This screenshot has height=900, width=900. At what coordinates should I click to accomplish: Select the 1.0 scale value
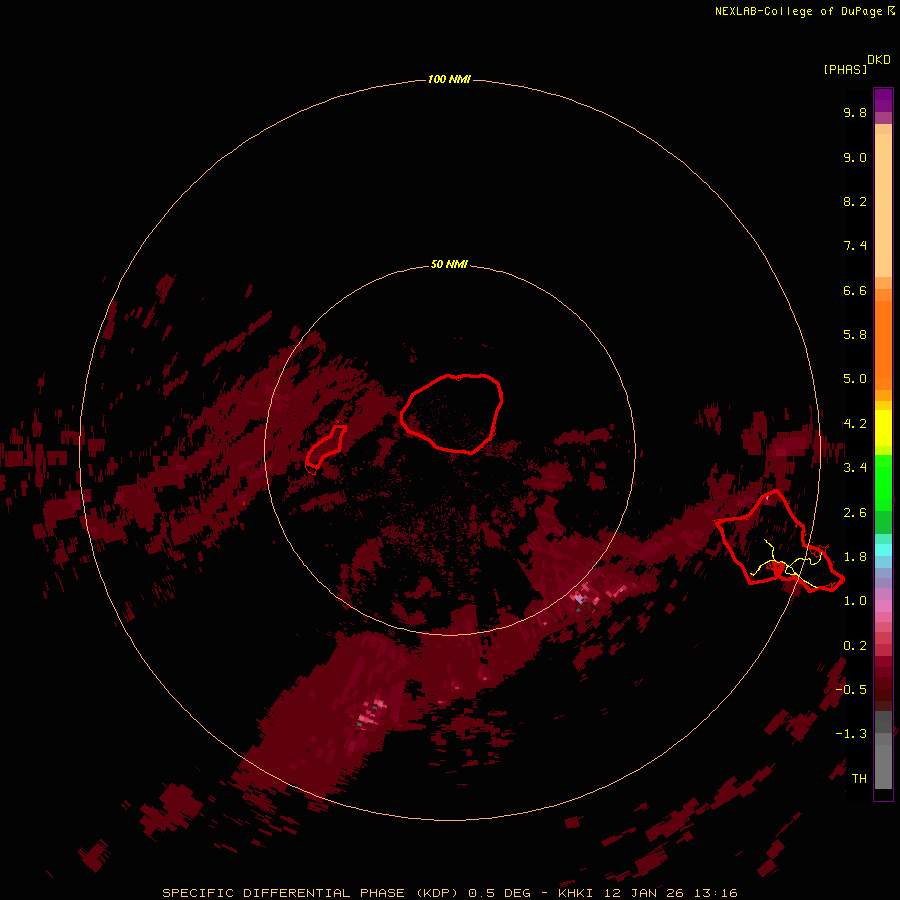coord(855,601)
